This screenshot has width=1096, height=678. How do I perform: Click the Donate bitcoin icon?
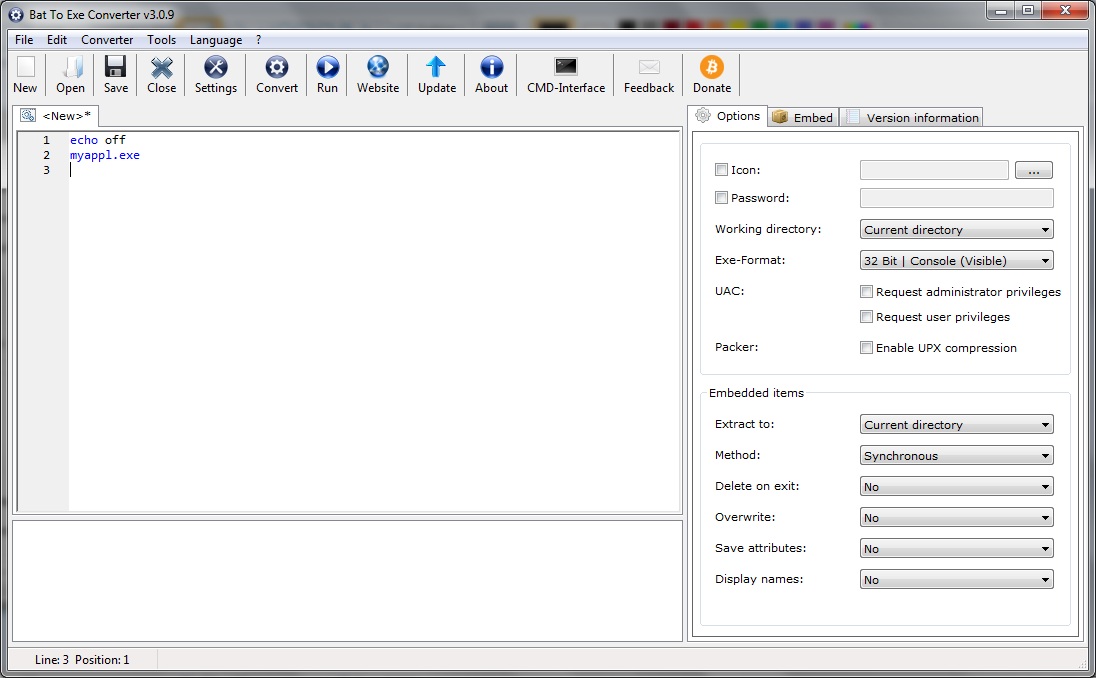[711, 68]
